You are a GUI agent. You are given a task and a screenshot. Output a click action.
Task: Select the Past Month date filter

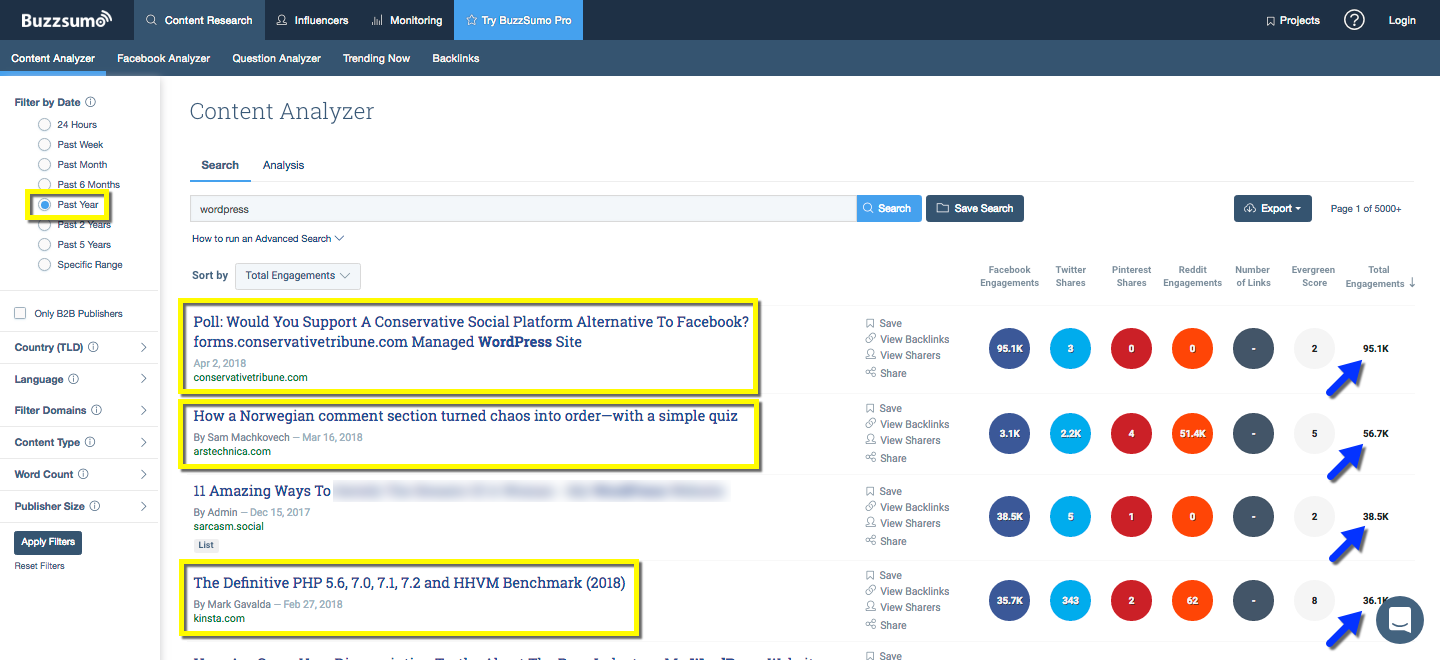44,164
